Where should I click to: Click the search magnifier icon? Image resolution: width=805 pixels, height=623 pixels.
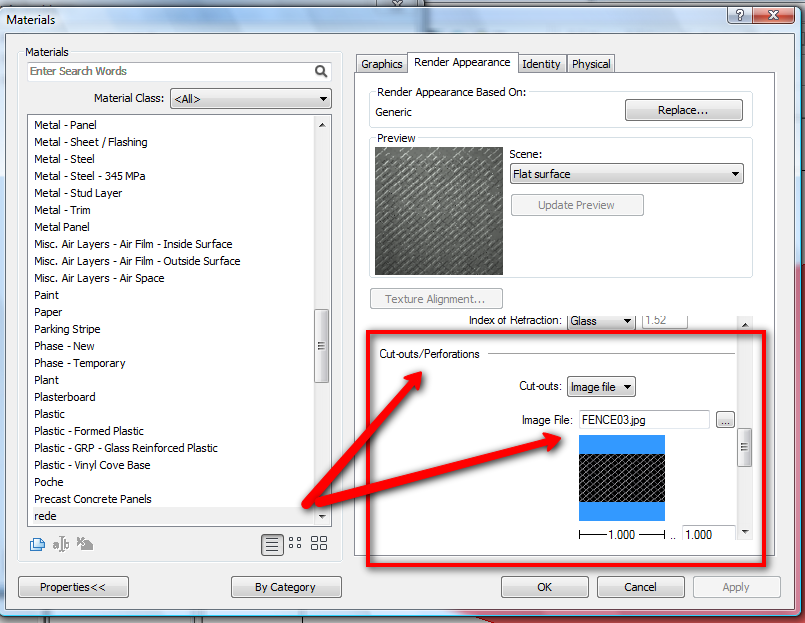(321, 71)
